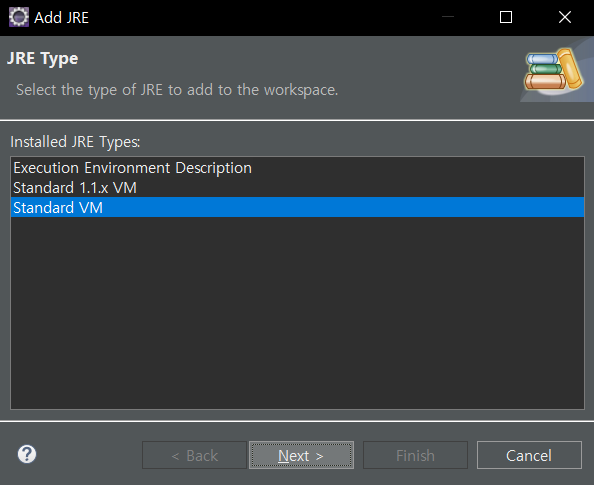Click empty area of JRE types list
Viewport: 594px width, 485px height.
(x=297, y=313)
